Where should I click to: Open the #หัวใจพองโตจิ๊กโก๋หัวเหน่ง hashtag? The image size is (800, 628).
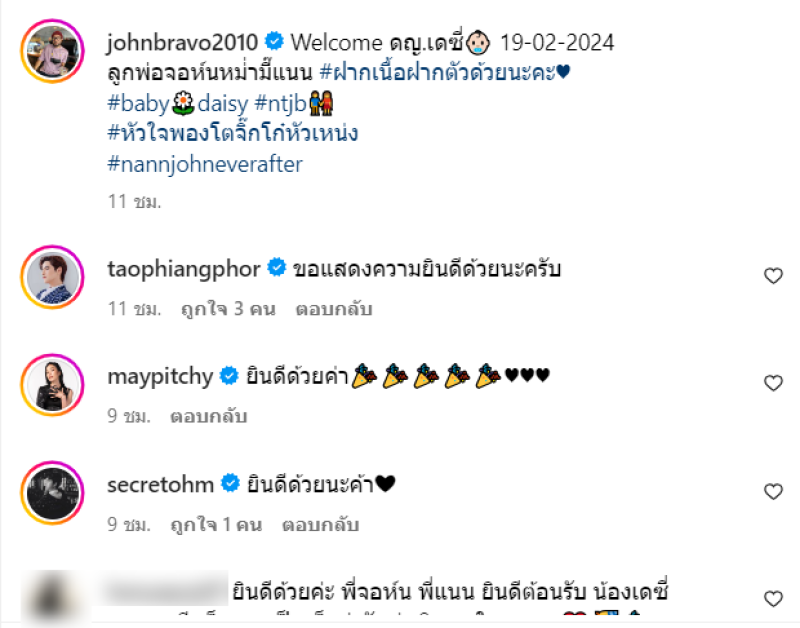pyautogui.click(x=233, y=133)
